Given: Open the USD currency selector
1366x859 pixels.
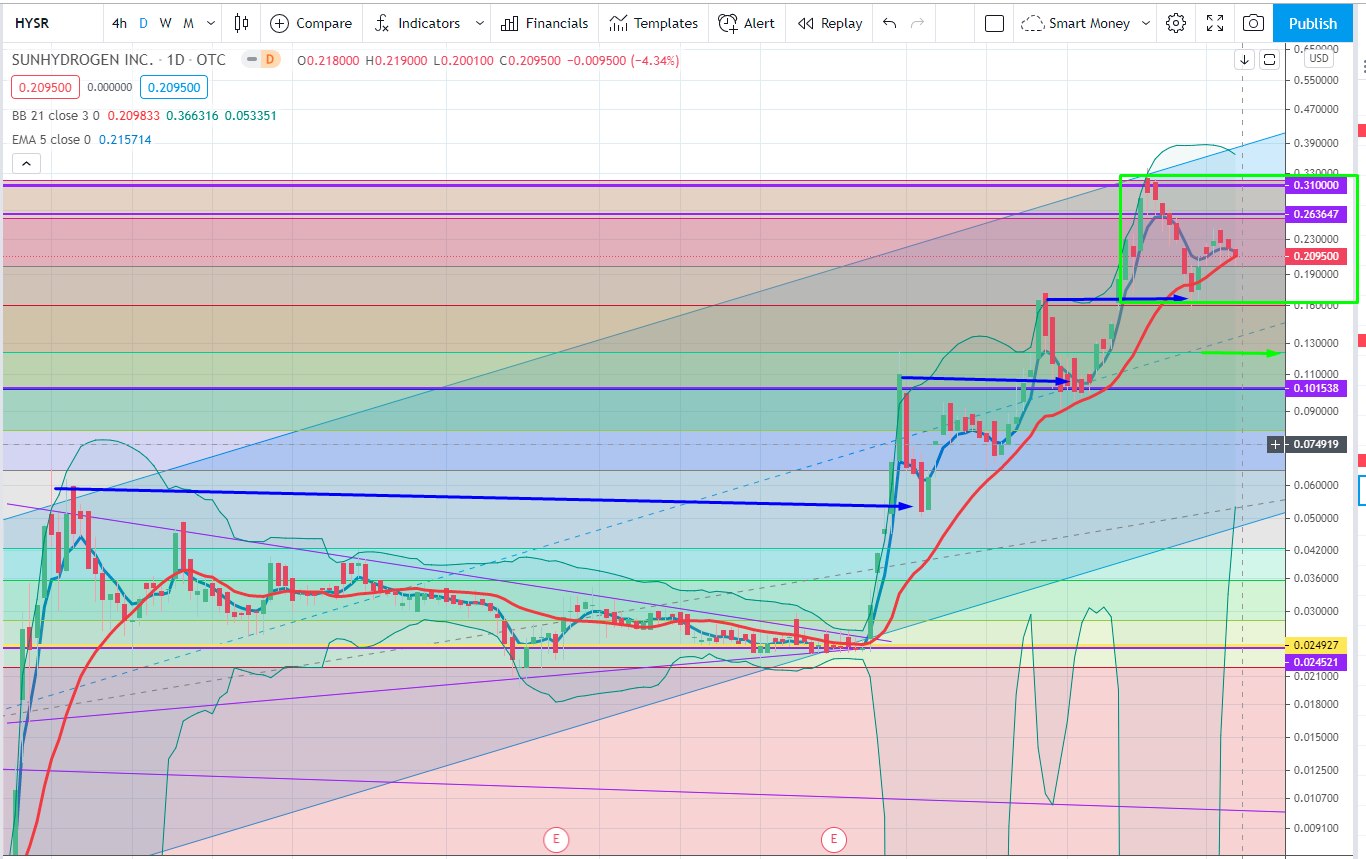Looking at the screenshot, I should (1321, 58).
